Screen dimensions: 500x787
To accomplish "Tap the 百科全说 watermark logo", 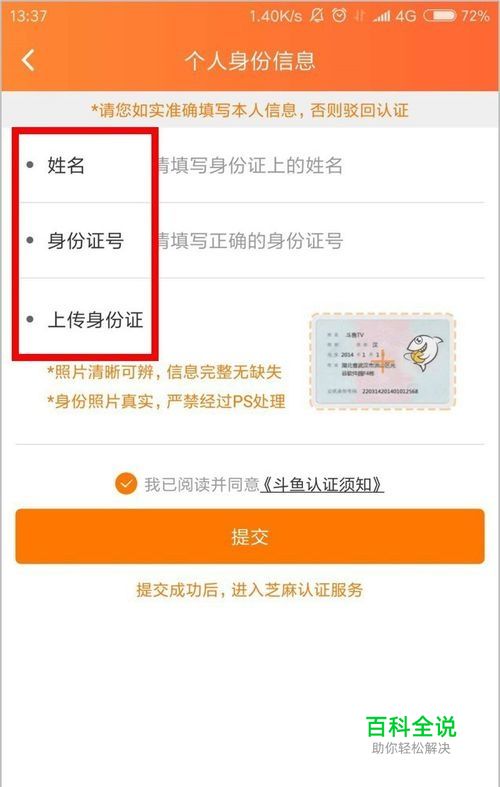I will tap(411, 734).
